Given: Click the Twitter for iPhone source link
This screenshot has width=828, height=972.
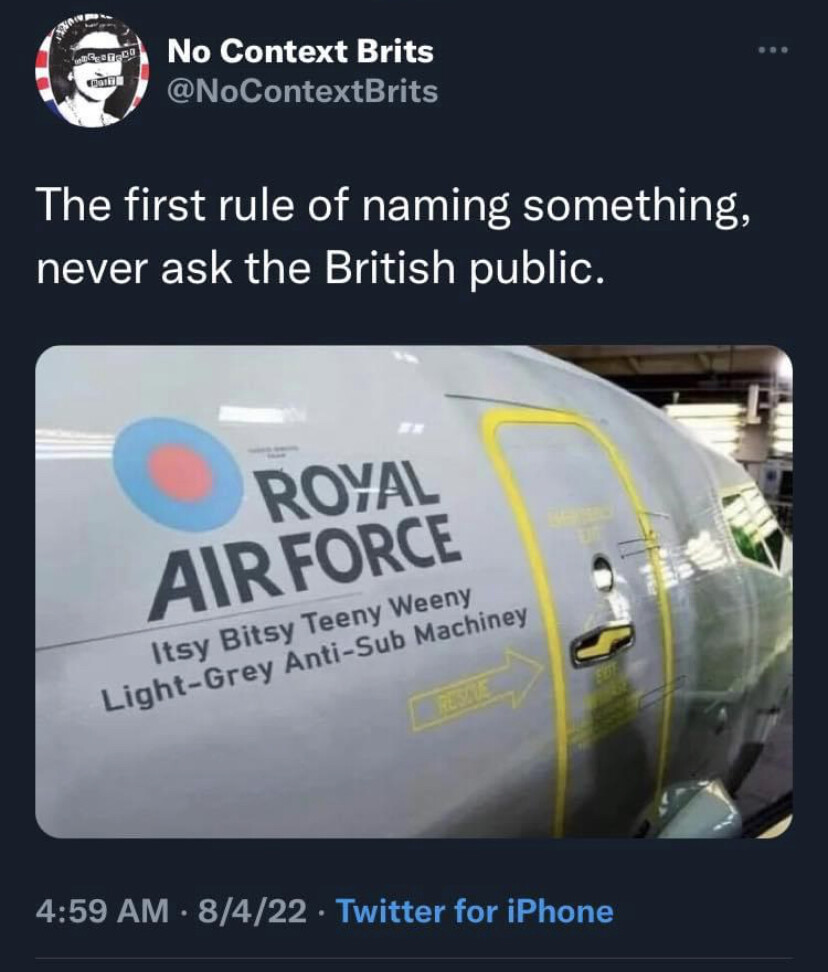Looking at the screenshot, I should click(x=474, y=911).
